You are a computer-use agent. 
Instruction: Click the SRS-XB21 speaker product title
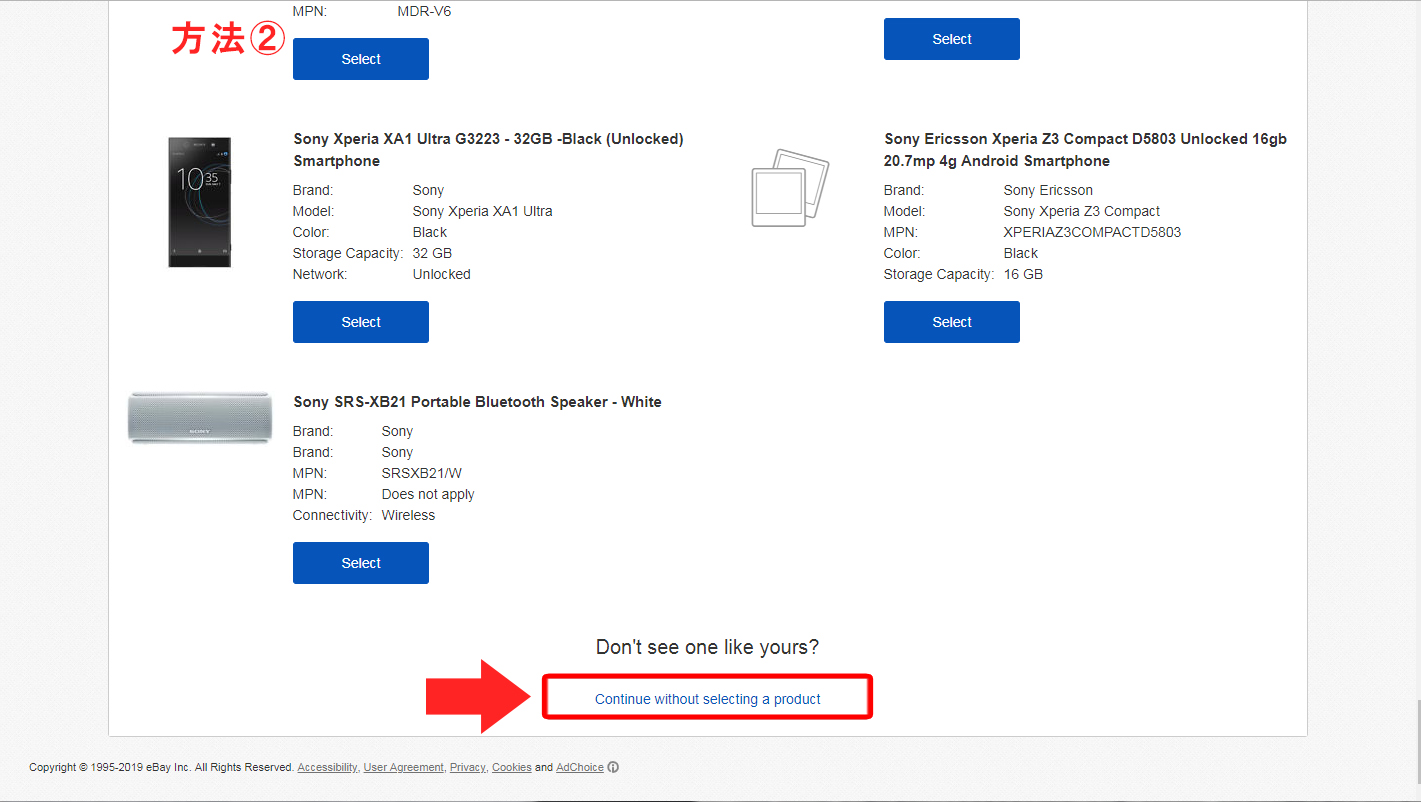(x=476, y=401)
